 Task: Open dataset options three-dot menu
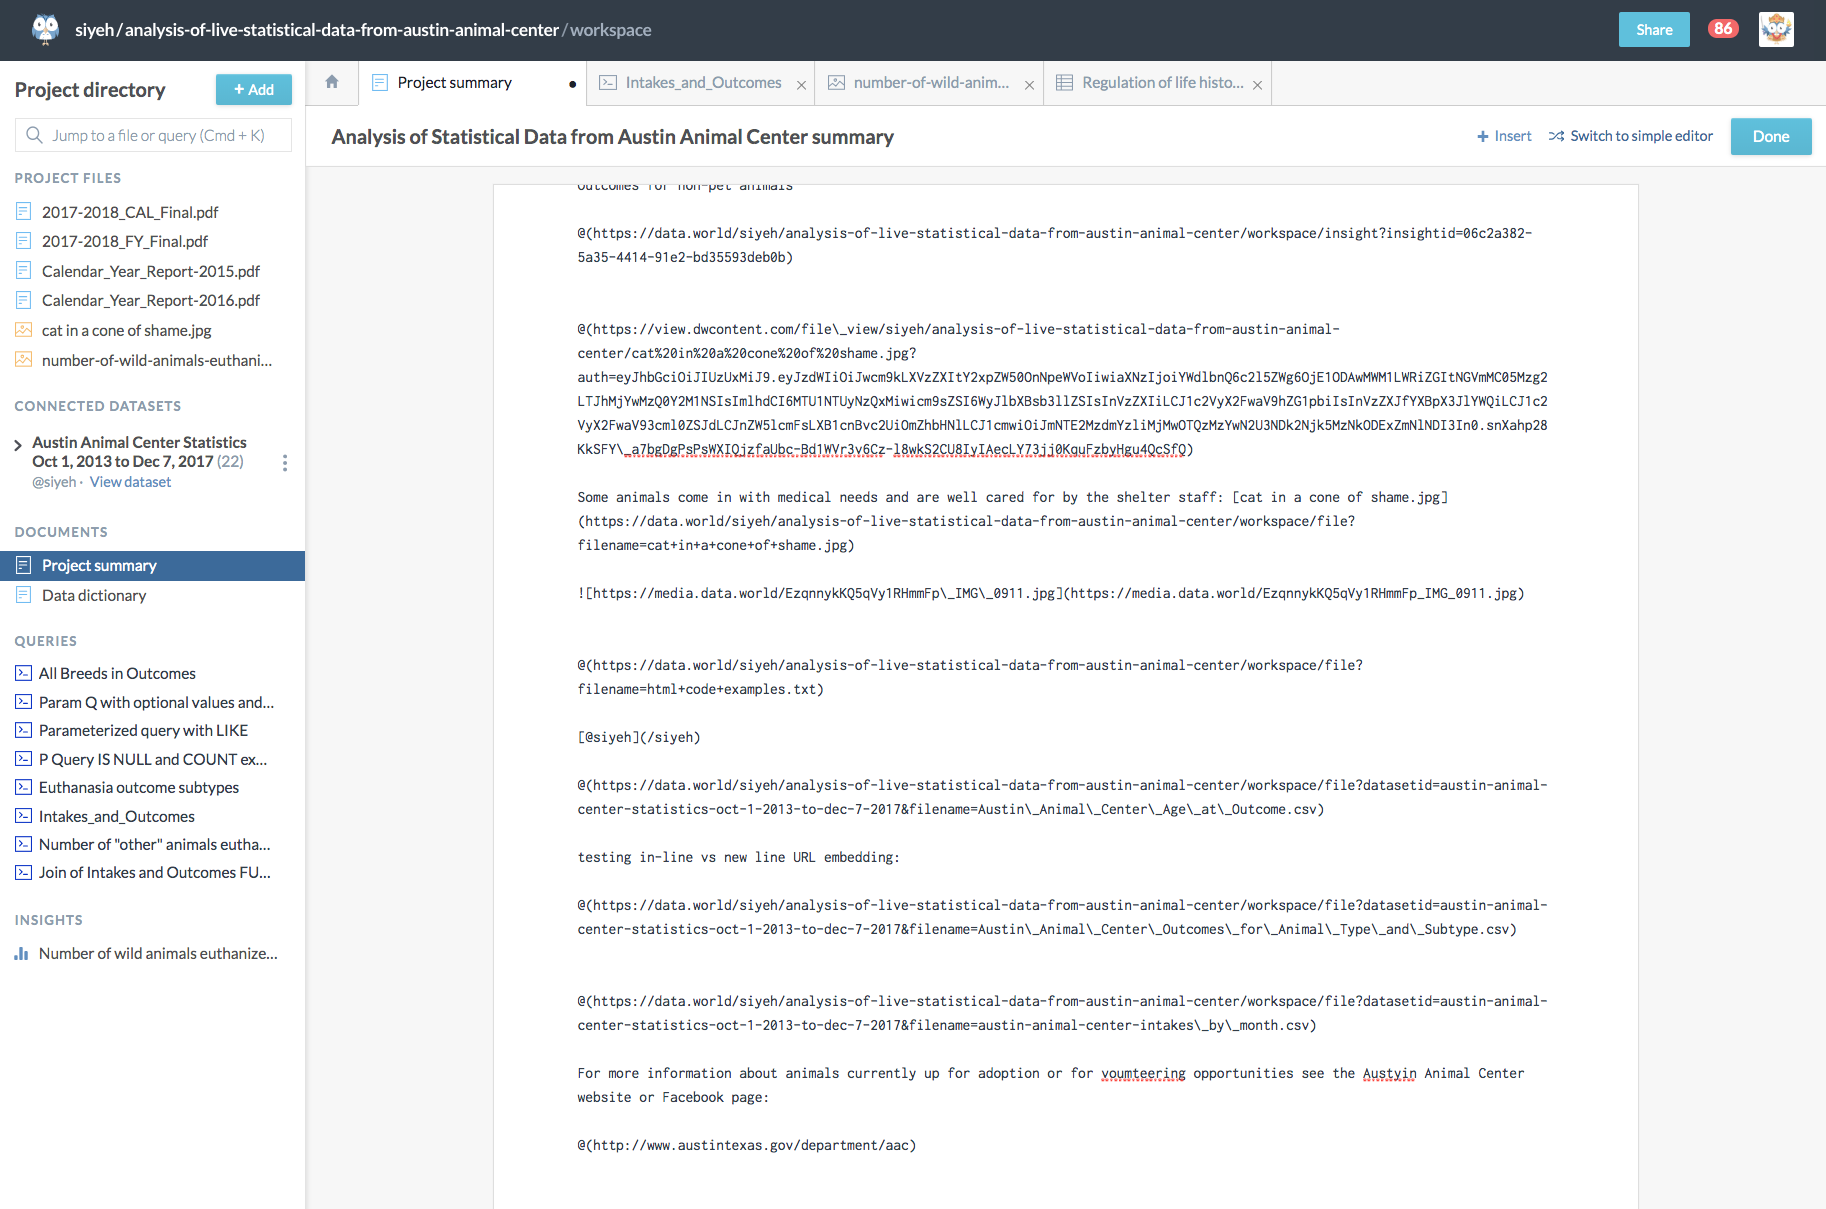[x=285, y=462]
